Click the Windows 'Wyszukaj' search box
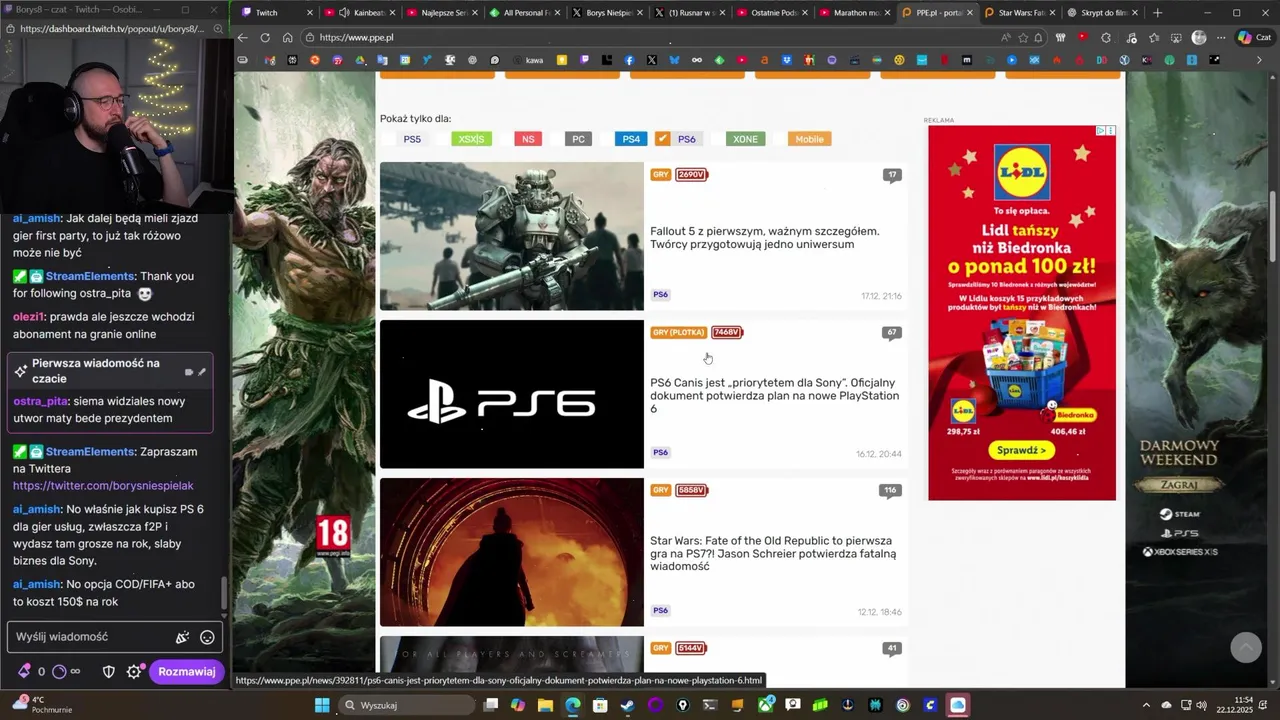 pos(405,705)
